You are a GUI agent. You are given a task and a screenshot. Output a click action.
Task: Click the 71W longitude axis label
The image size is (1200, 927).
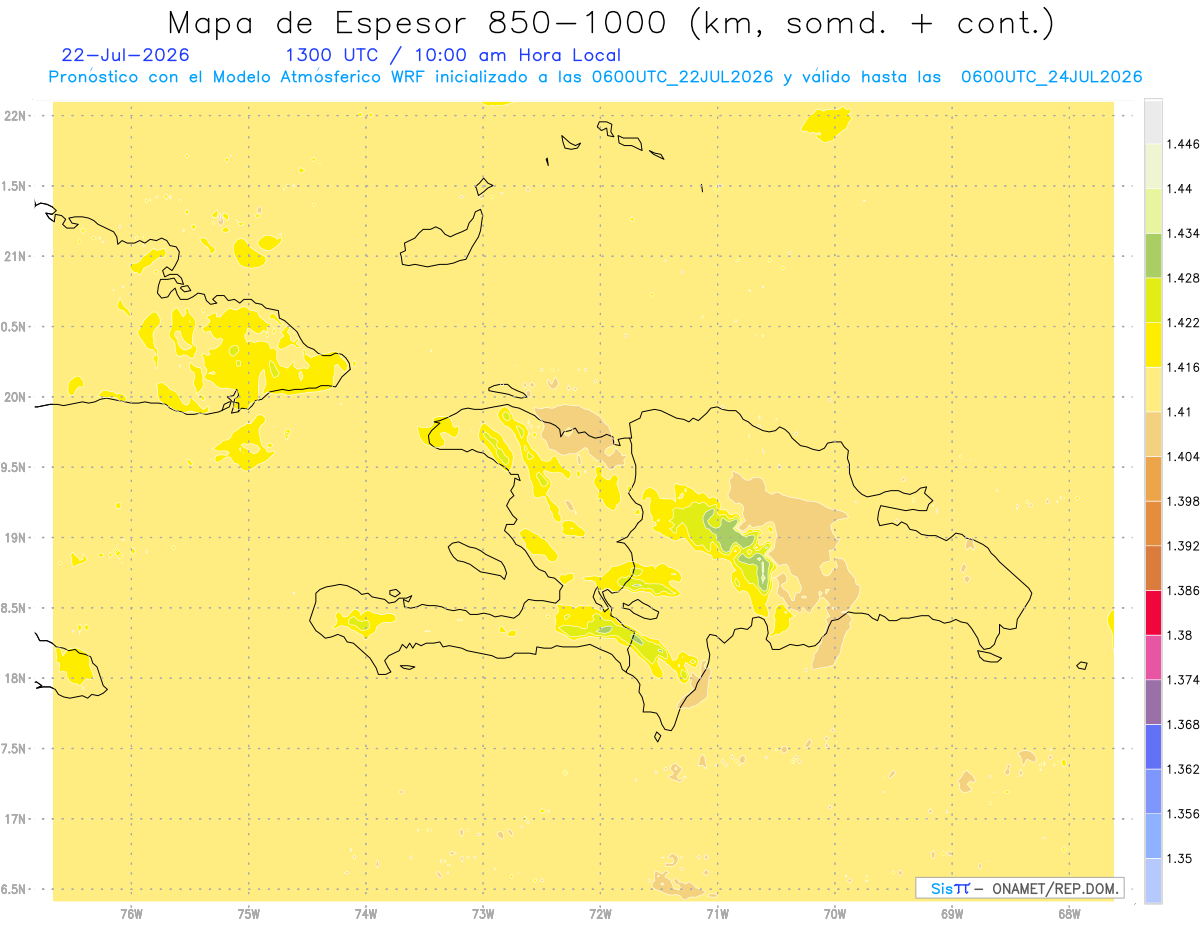pyautogui.click(x=717, y=914)
